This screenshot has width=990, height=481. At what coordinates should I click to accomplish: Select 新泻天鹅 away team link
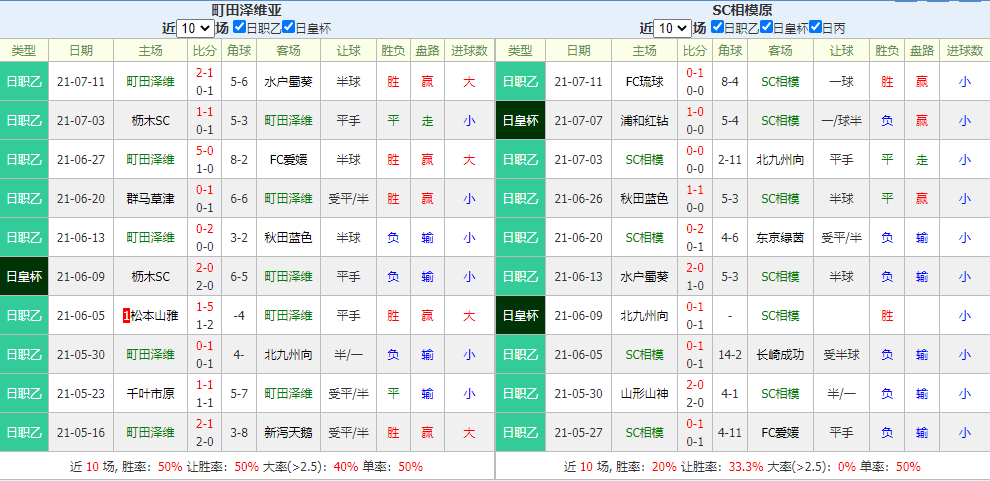(x=288, y=432)
